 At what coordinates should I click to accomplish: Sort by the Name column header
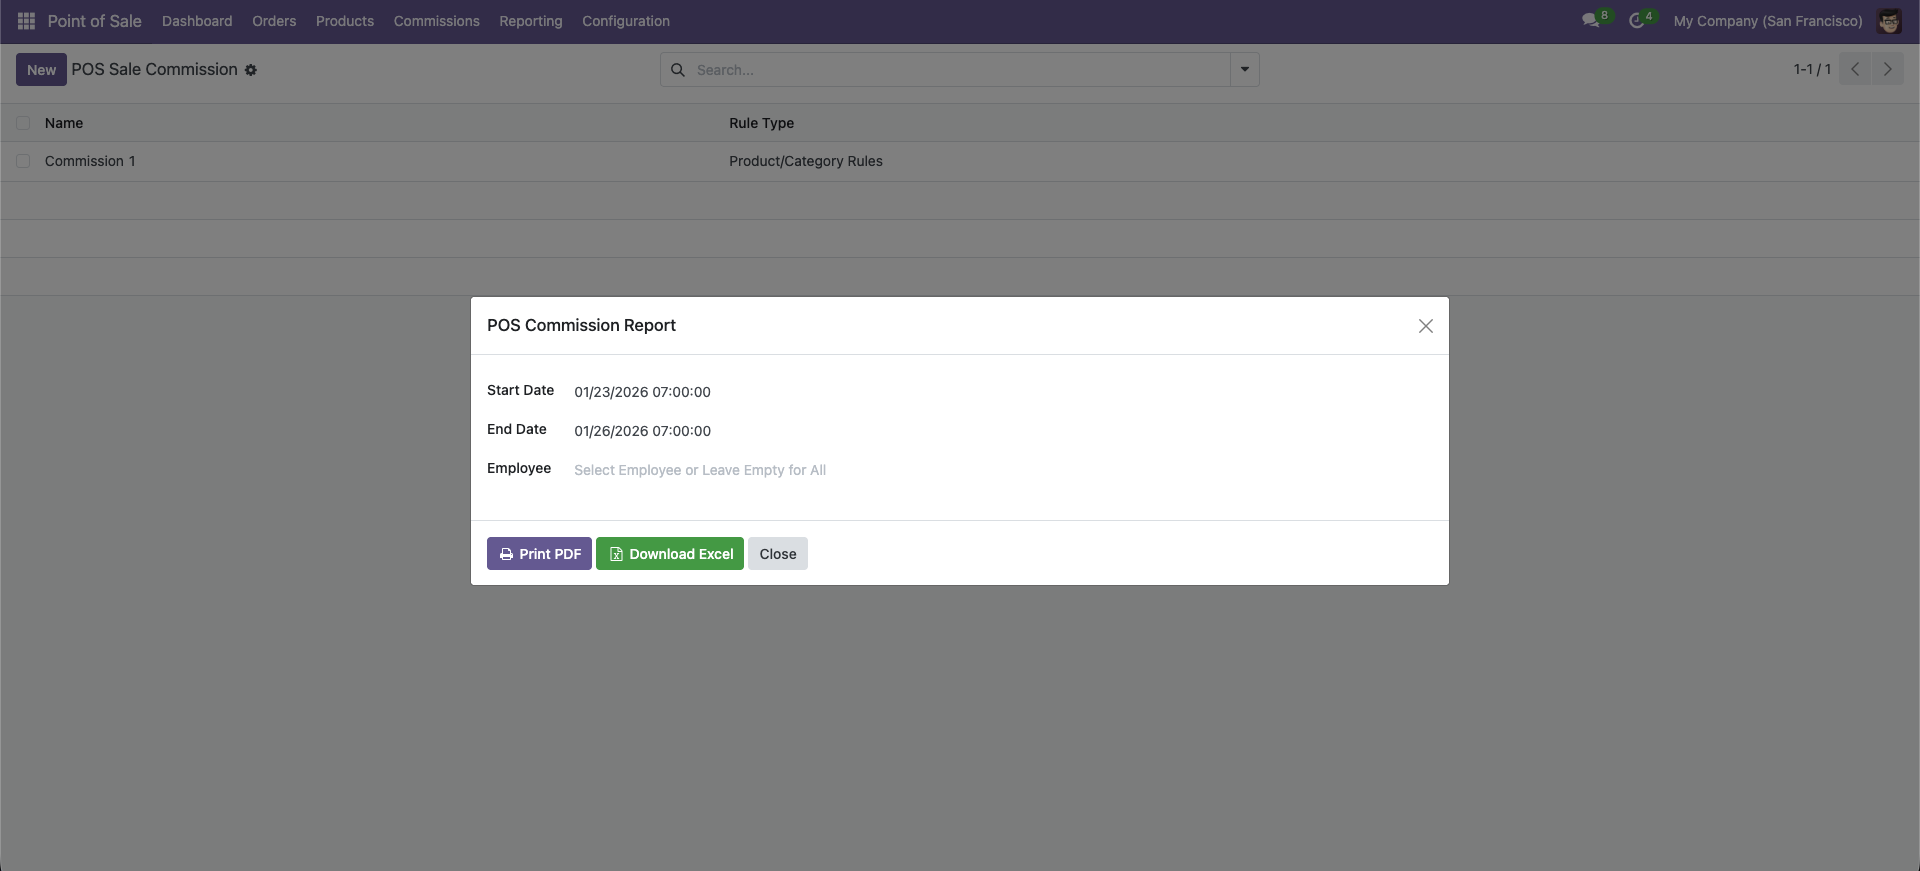(64, 123)
